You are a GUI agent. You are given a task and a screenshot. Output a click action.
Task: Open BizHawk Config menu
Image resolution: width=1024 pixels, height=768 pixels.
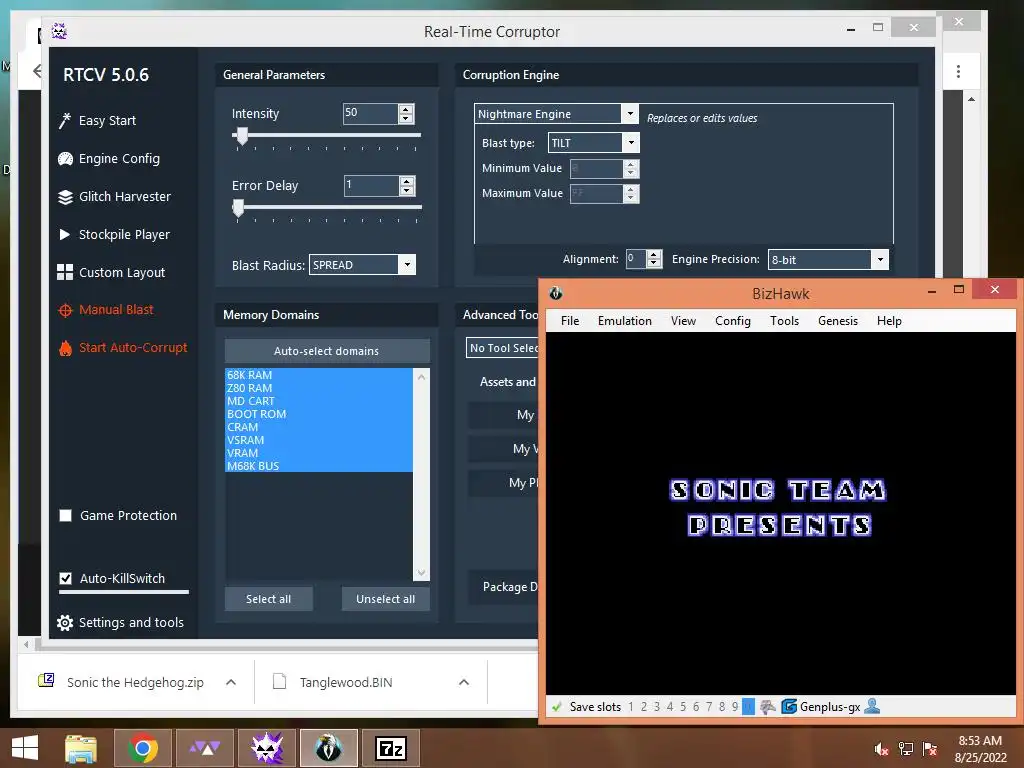[733, 321]
